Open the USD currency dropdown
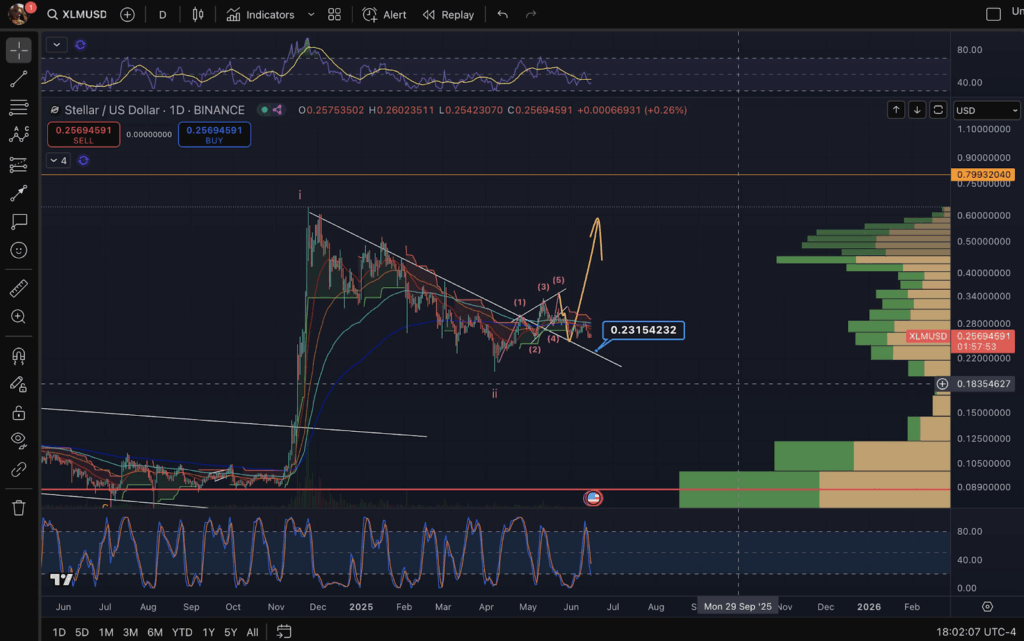Screen dimensions: 1024x641 coord(986,110)
